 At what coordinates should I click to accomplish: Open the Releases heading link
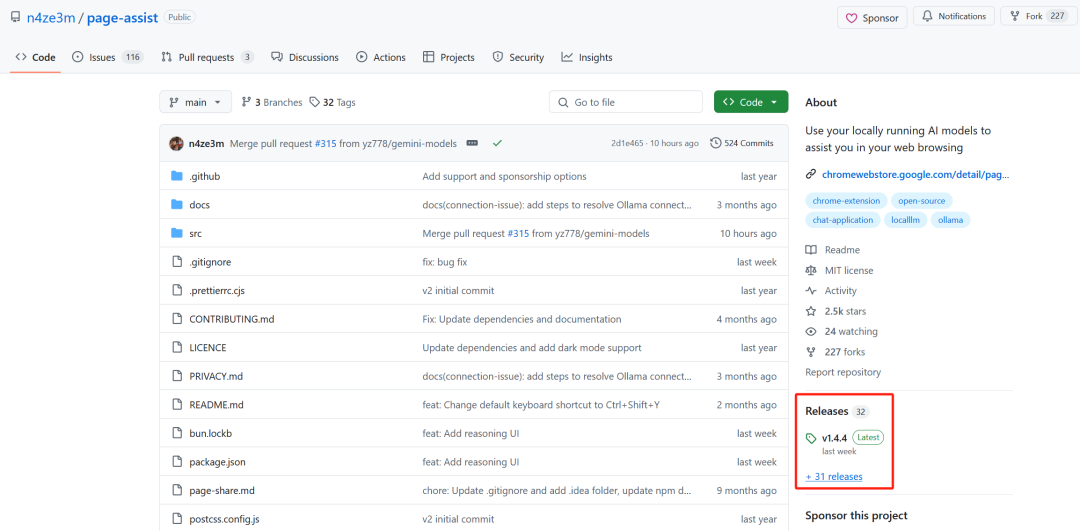click(827, 411)
